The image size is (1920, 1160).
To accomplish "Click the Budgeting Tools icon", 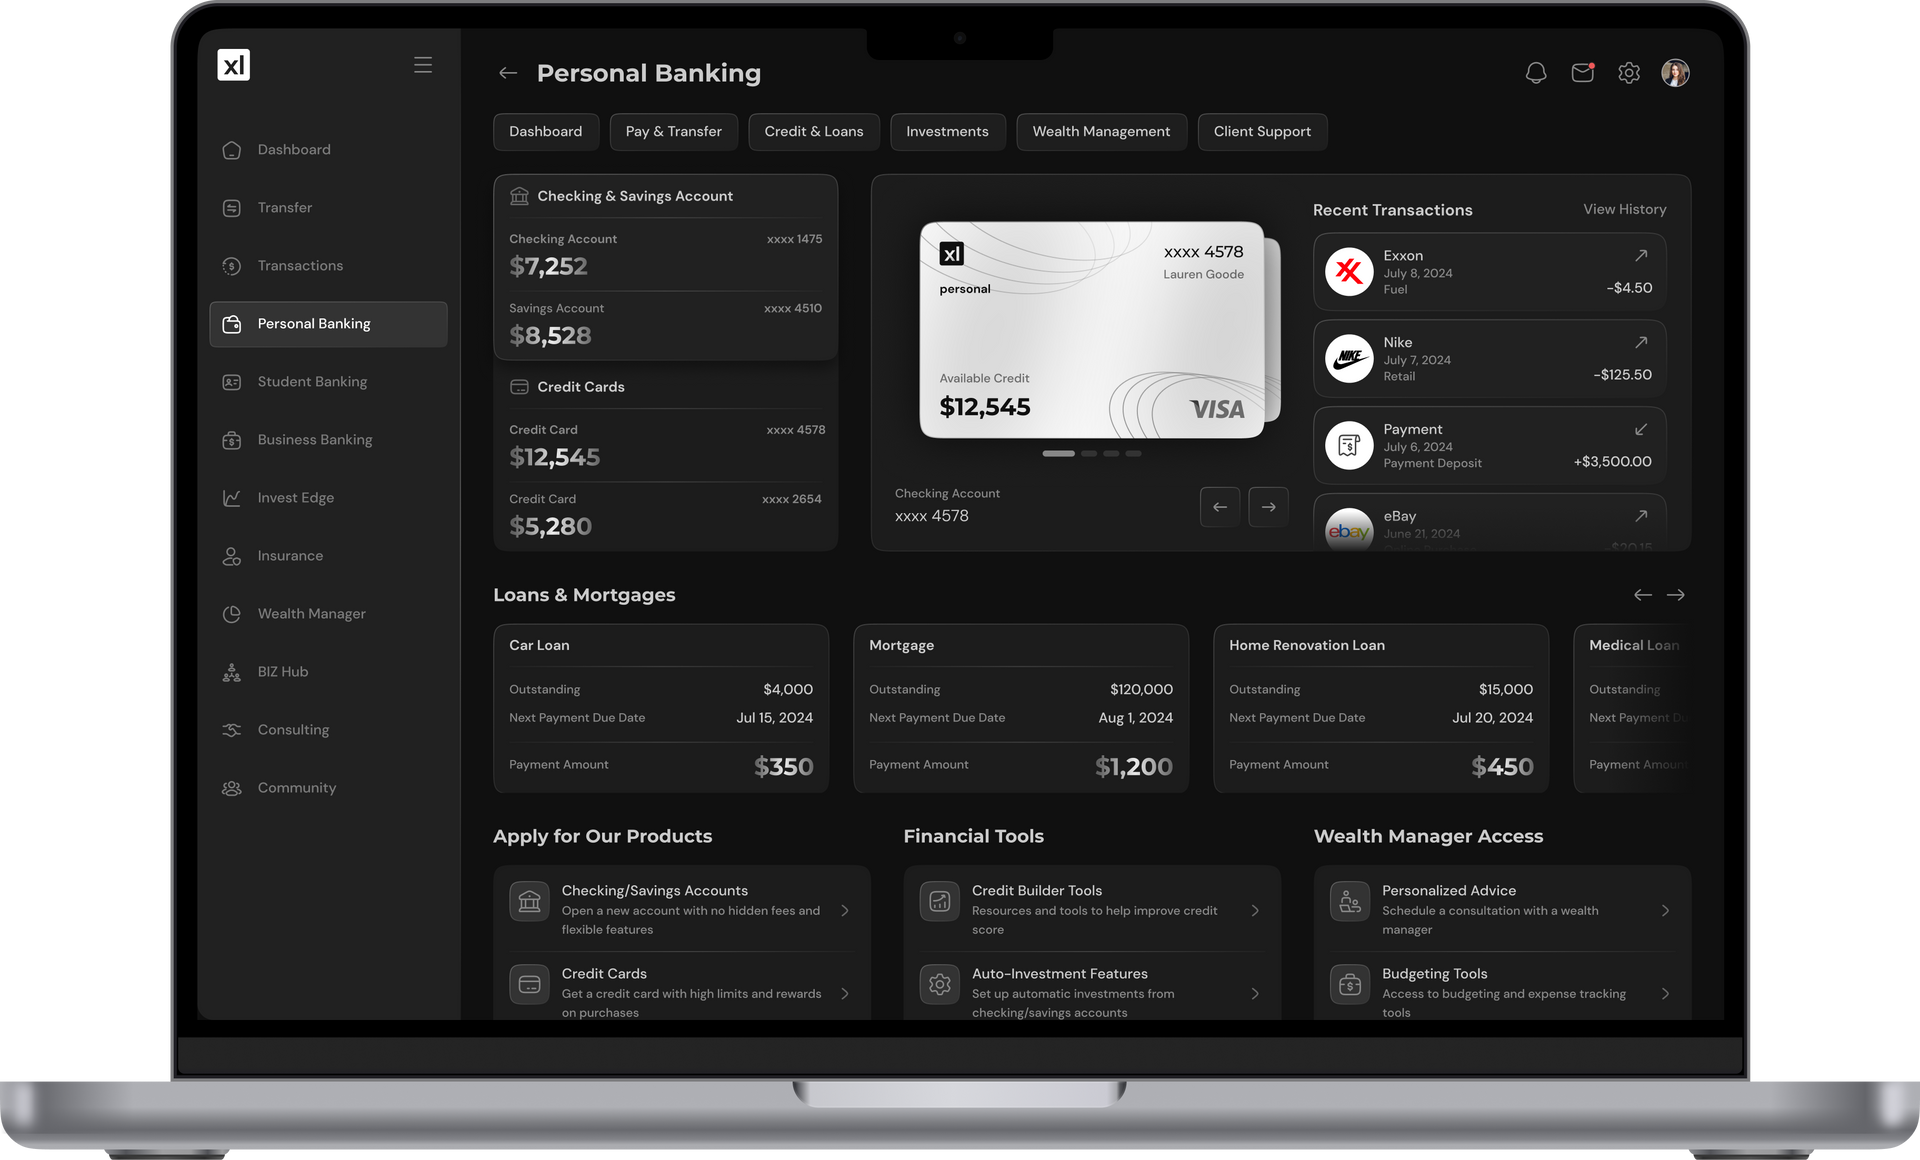I will [x=1350, y=984].
